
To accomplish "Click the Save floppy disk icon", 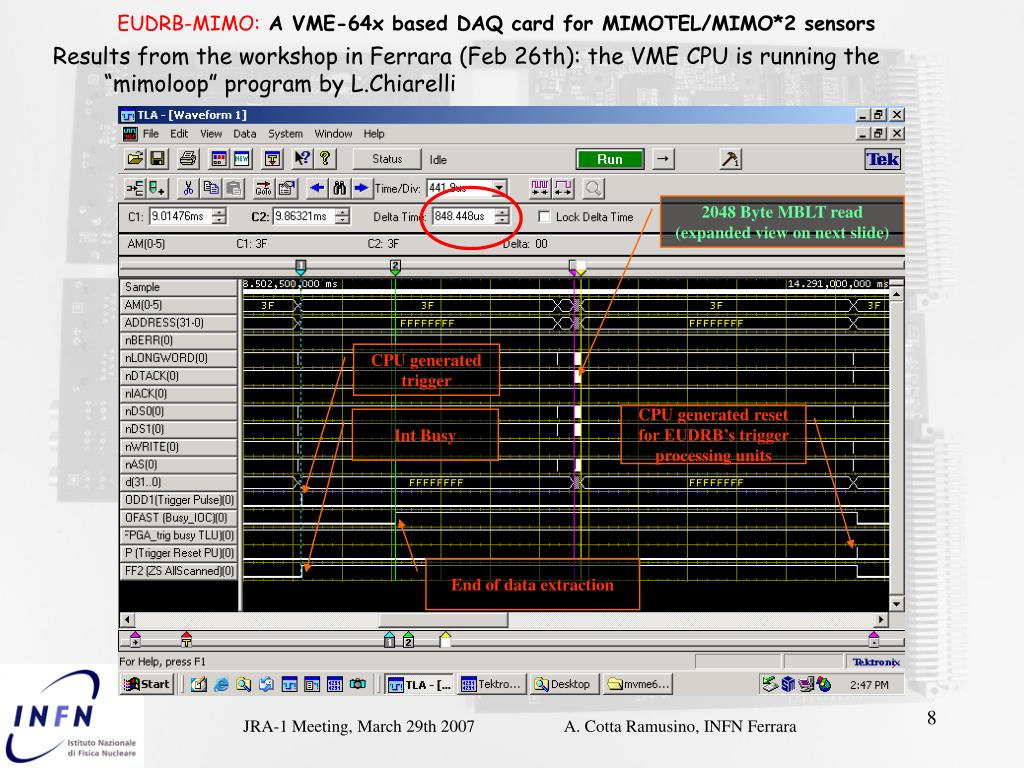I will click(157, 159).
